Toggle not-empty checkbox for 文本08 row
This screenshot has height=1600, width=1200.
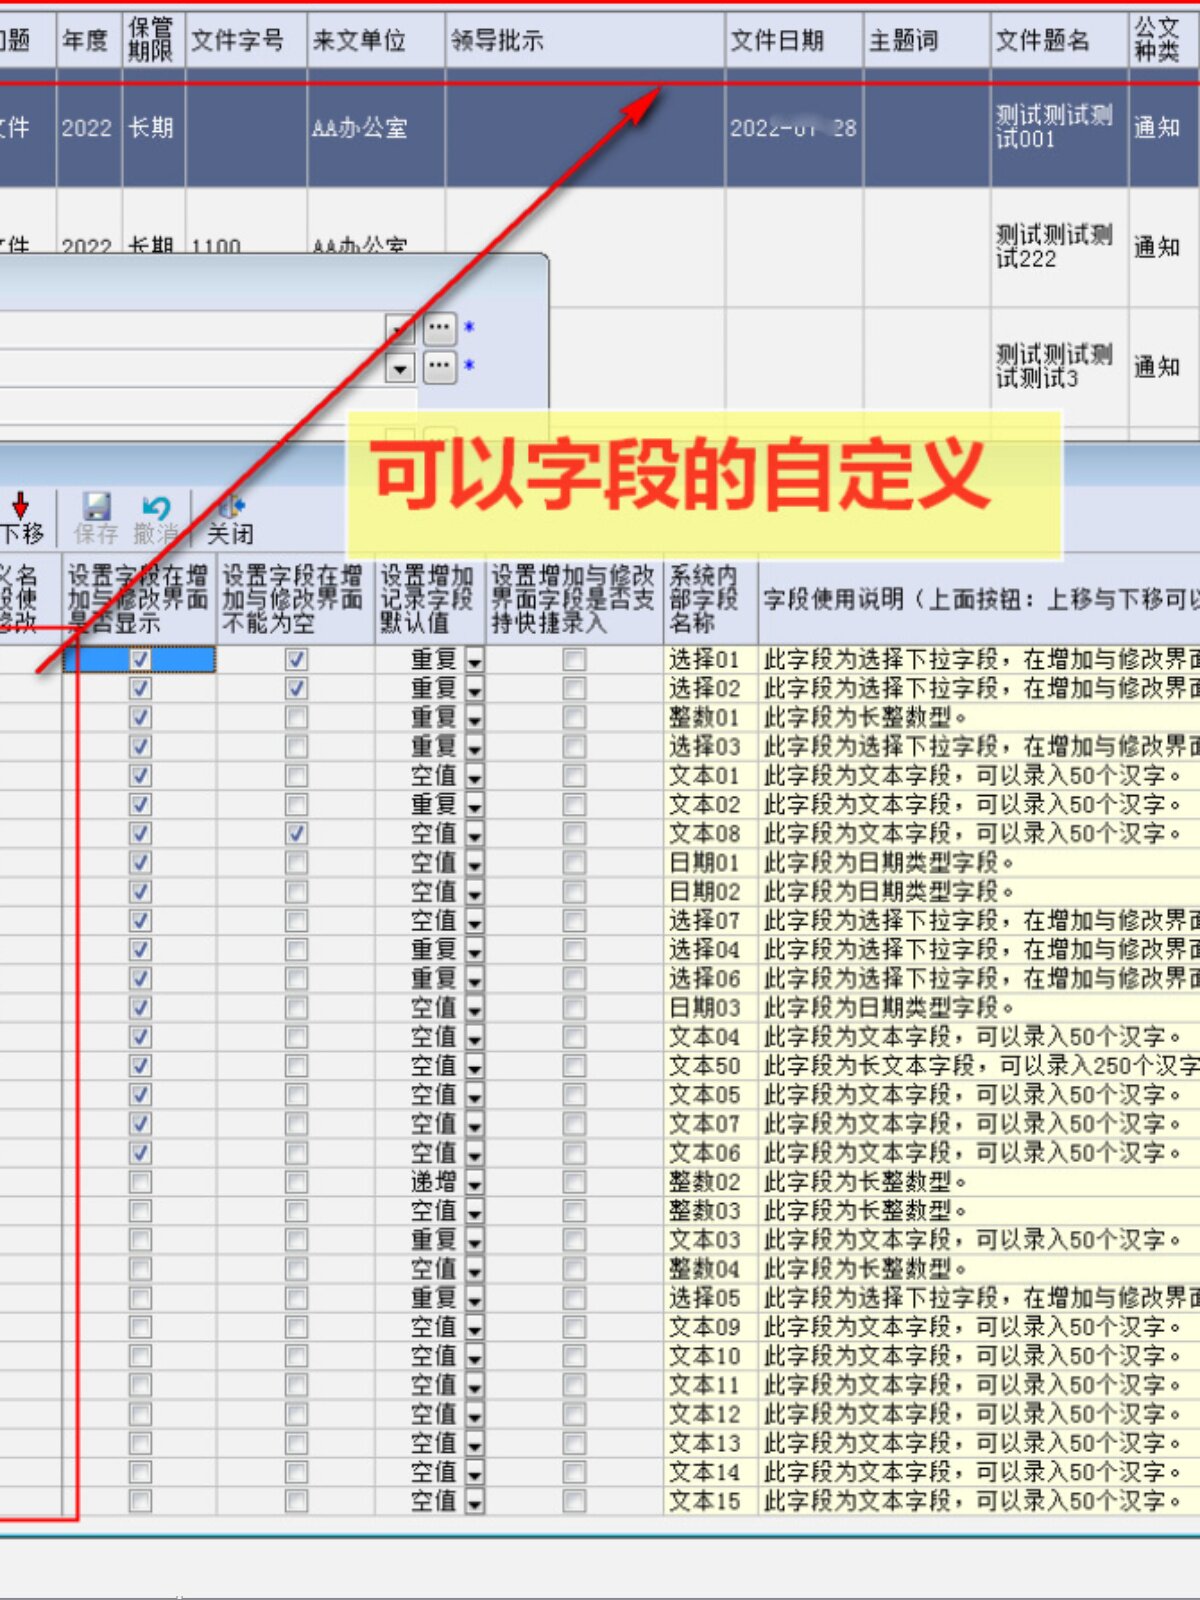pos(296,834)
